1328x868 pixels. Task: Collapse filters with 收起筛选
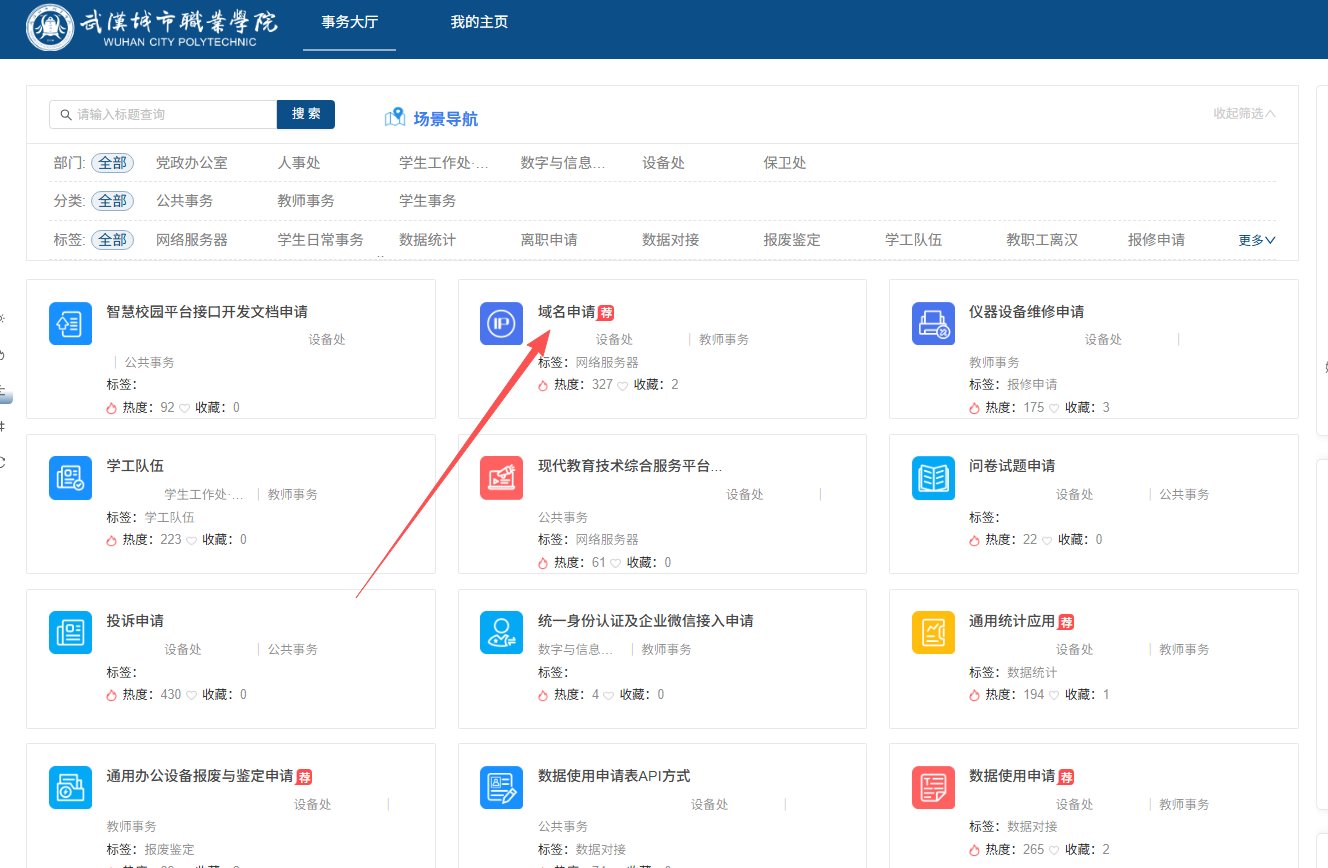click(x=1244, y=114)
